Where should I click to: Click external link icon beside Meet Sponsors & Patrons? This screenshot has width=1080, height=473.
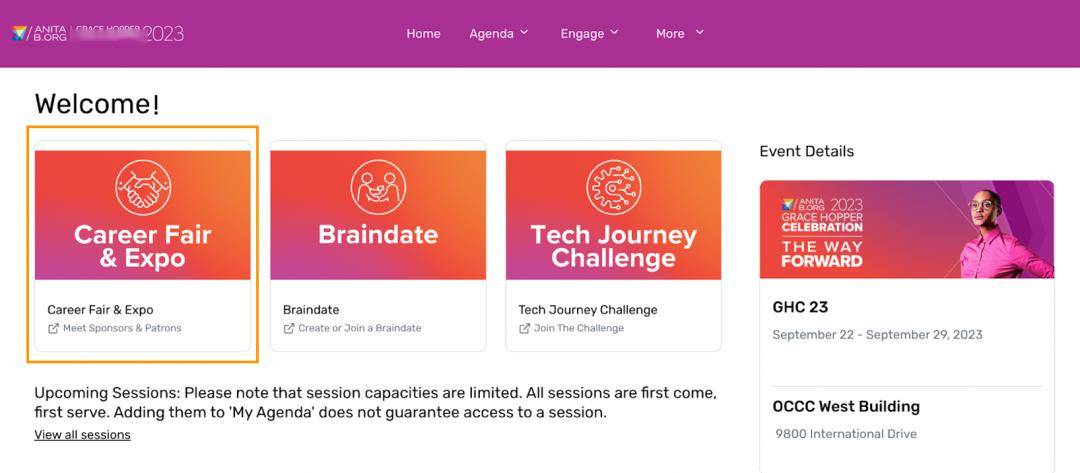pos(53,328)
